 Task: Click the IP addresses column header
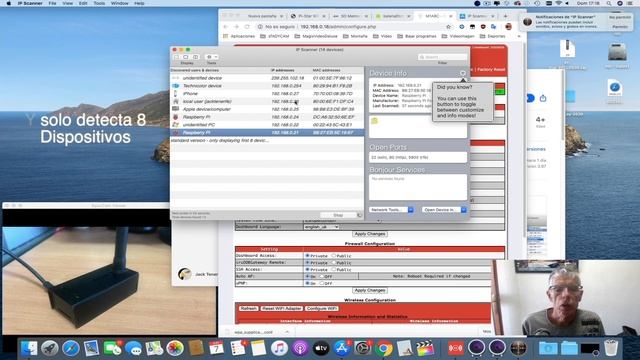(x=282, y=70)
